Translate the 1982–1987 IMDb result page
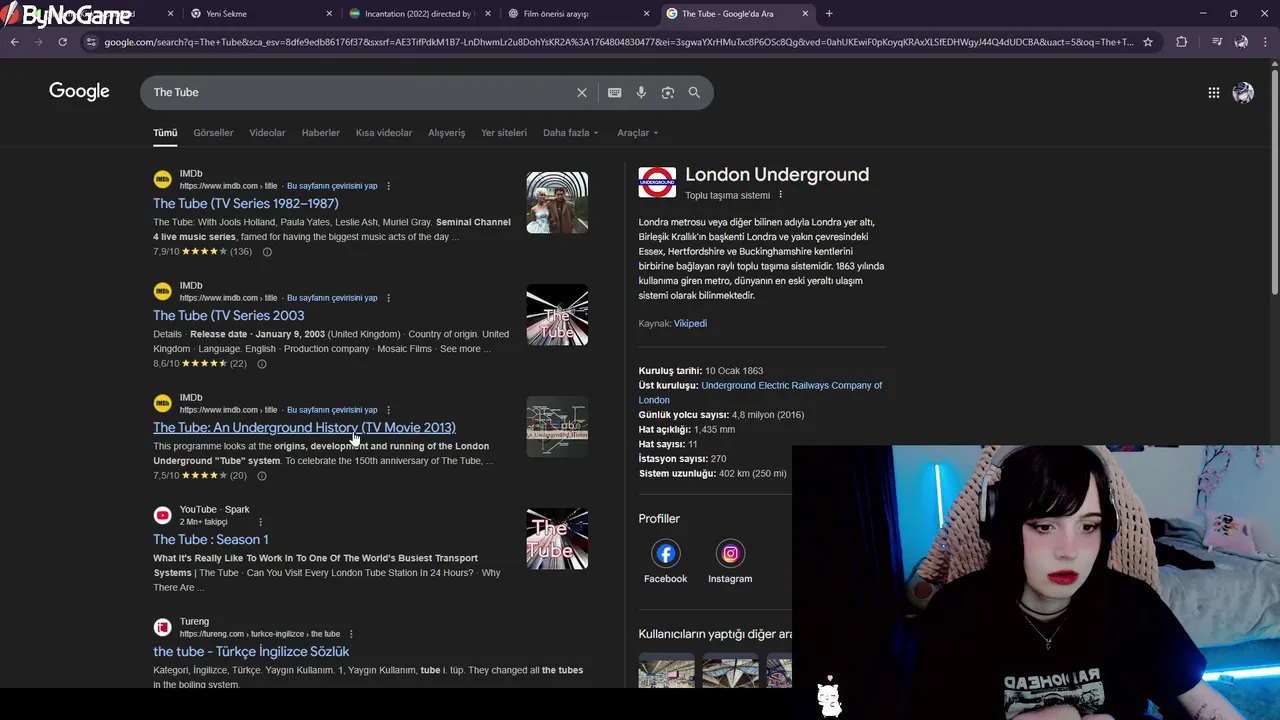 tap(332, 186)
